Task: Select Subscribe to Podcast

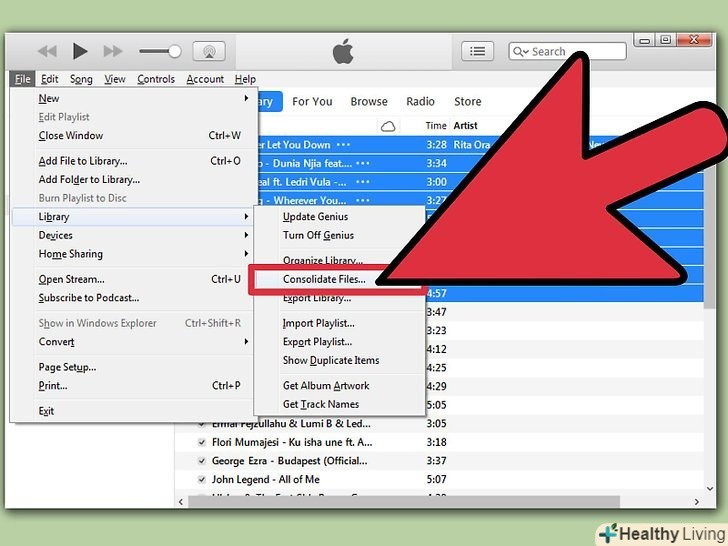Action: pyautogui.click(x=135, y=298)
